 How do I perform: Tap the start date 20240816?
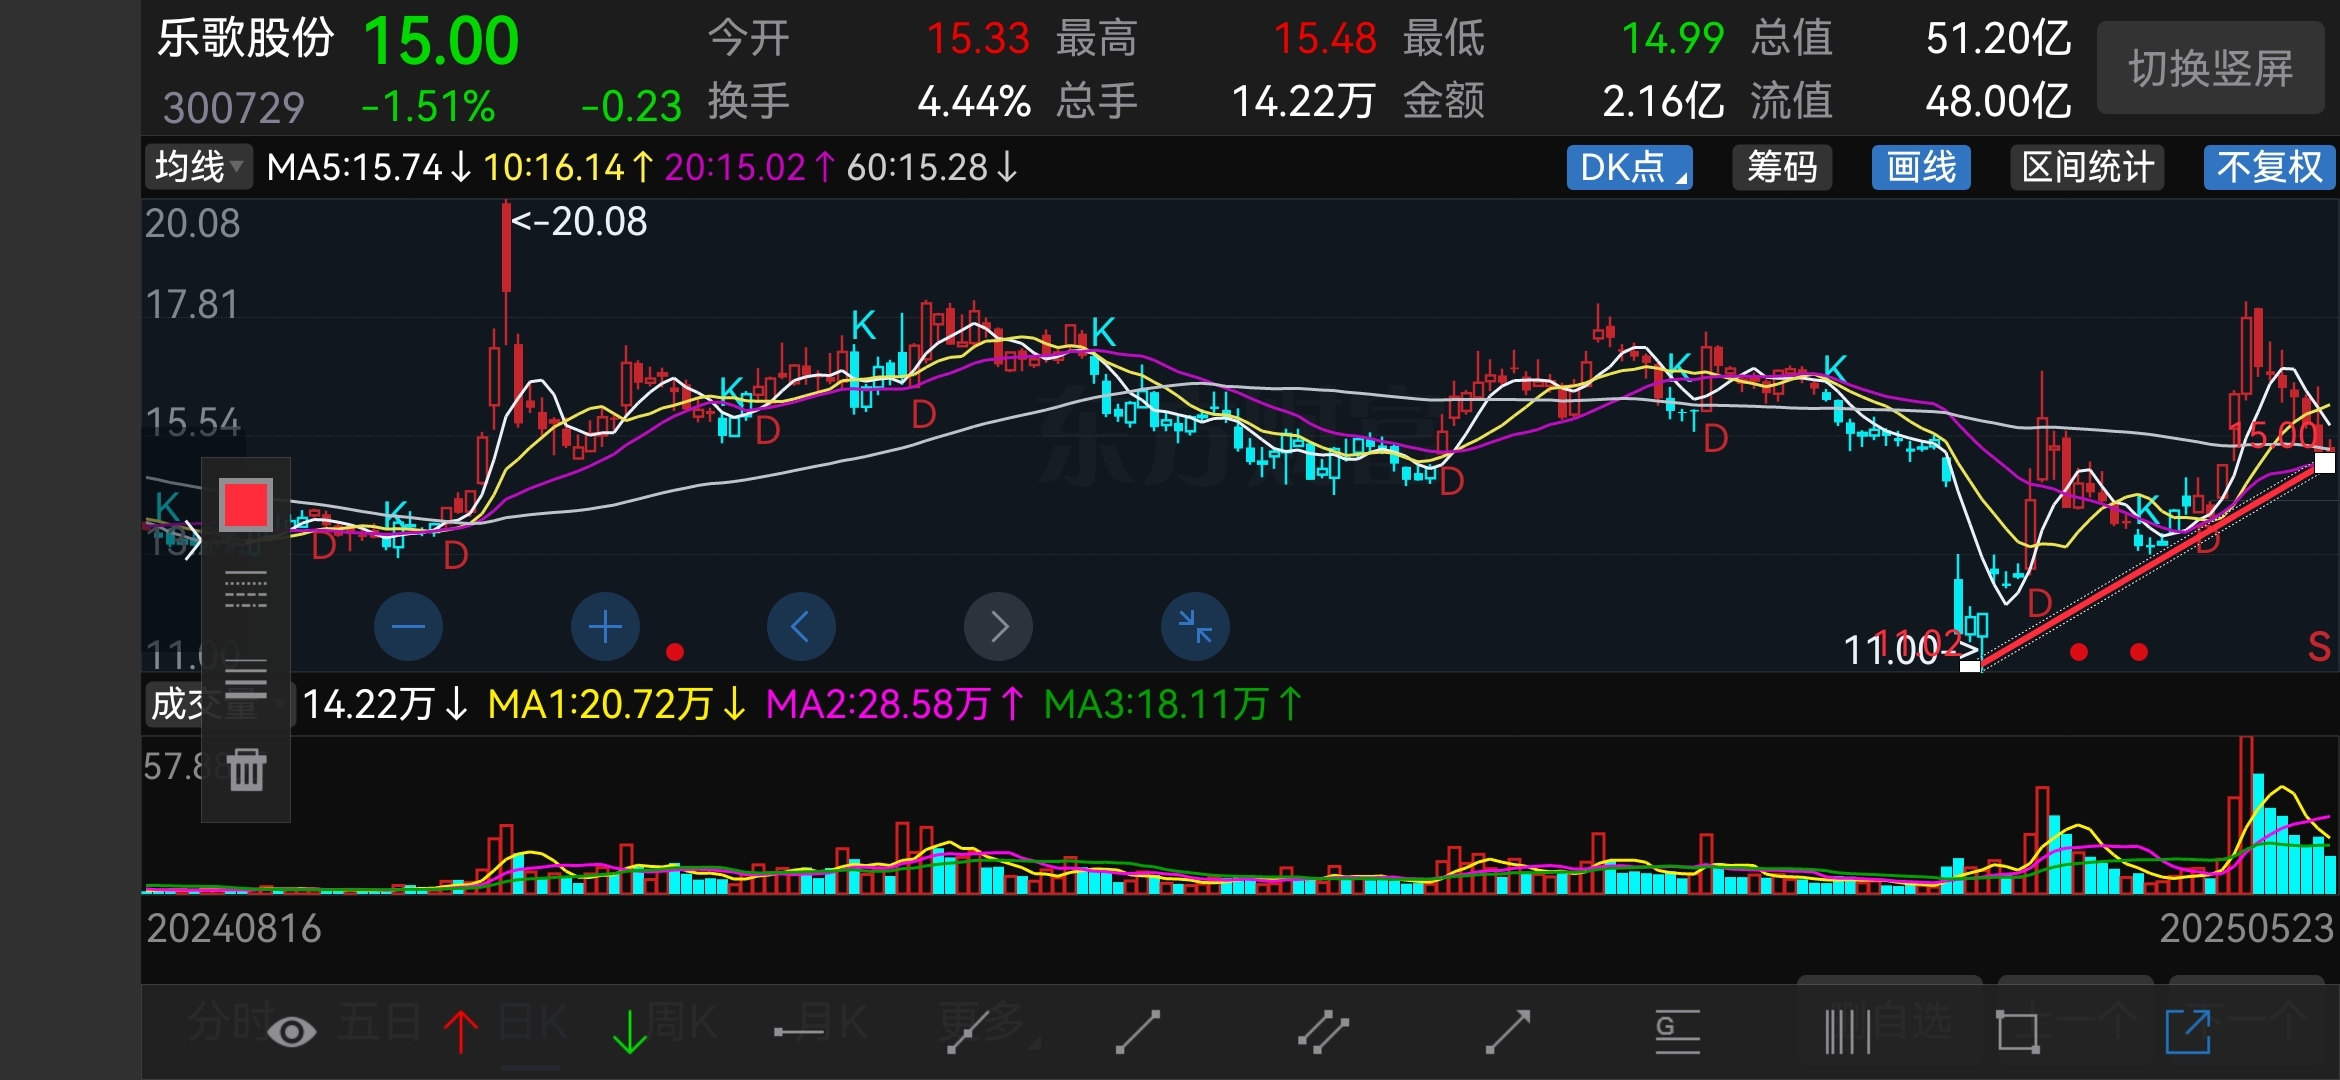coord(234,928)
